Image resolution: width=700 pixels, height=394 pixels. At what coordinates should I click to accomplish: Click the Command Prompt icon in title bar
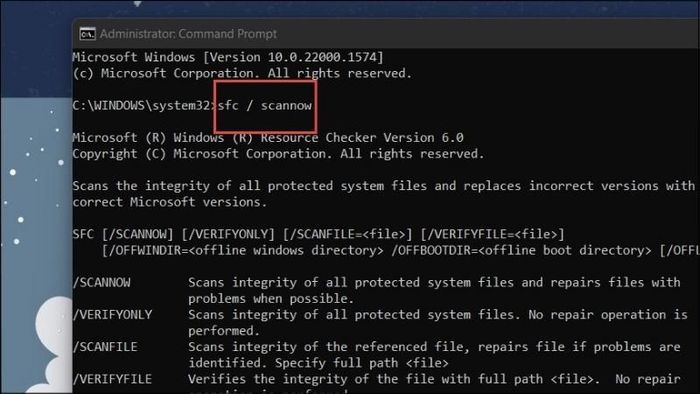tap(88, 34)
